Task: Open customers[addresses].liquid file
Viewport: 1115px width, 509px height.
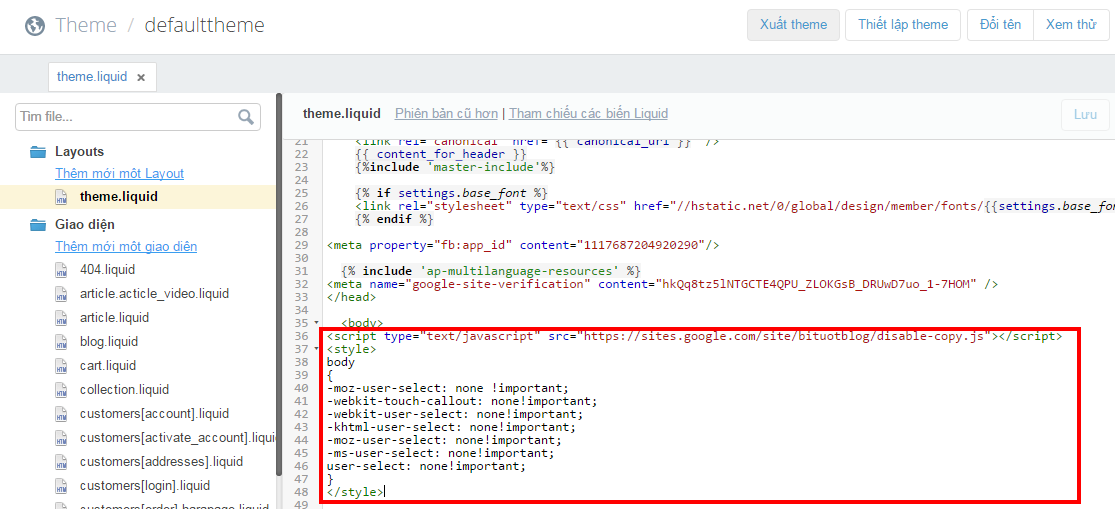Action: pyautogui.click(x=161, y=462)
